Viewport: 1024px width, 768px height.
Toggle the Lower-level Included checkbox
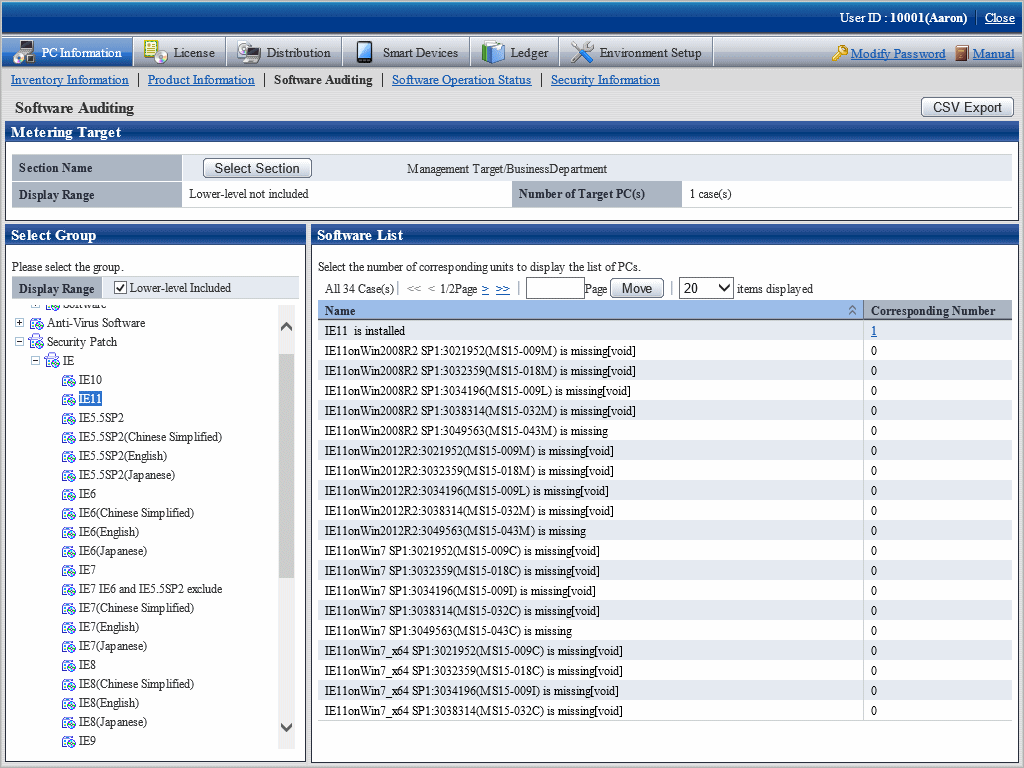pyautogui.click(x=120, y=287)
